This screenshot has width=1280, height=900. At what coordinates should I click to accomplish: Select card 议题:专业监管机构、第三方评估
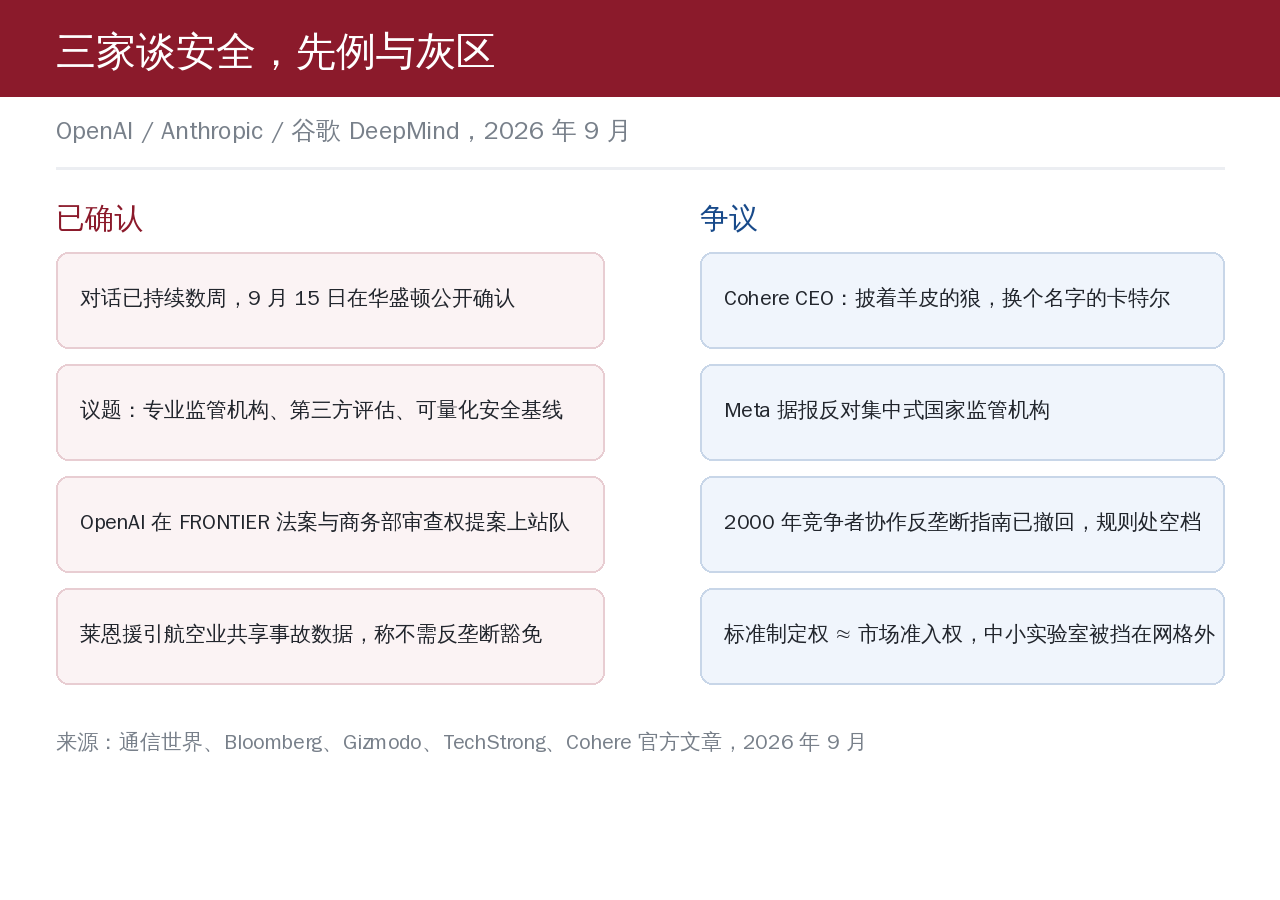[330, 412]
